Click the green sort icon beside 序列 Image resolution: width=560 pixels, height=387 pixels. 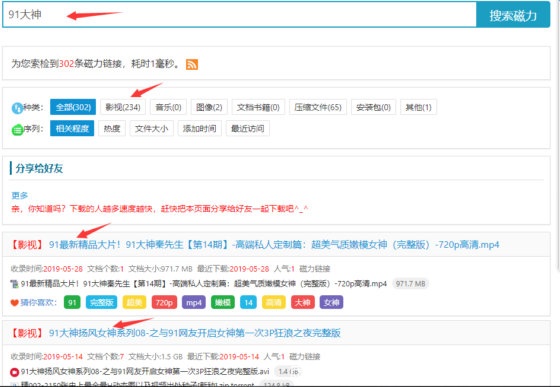17,129
